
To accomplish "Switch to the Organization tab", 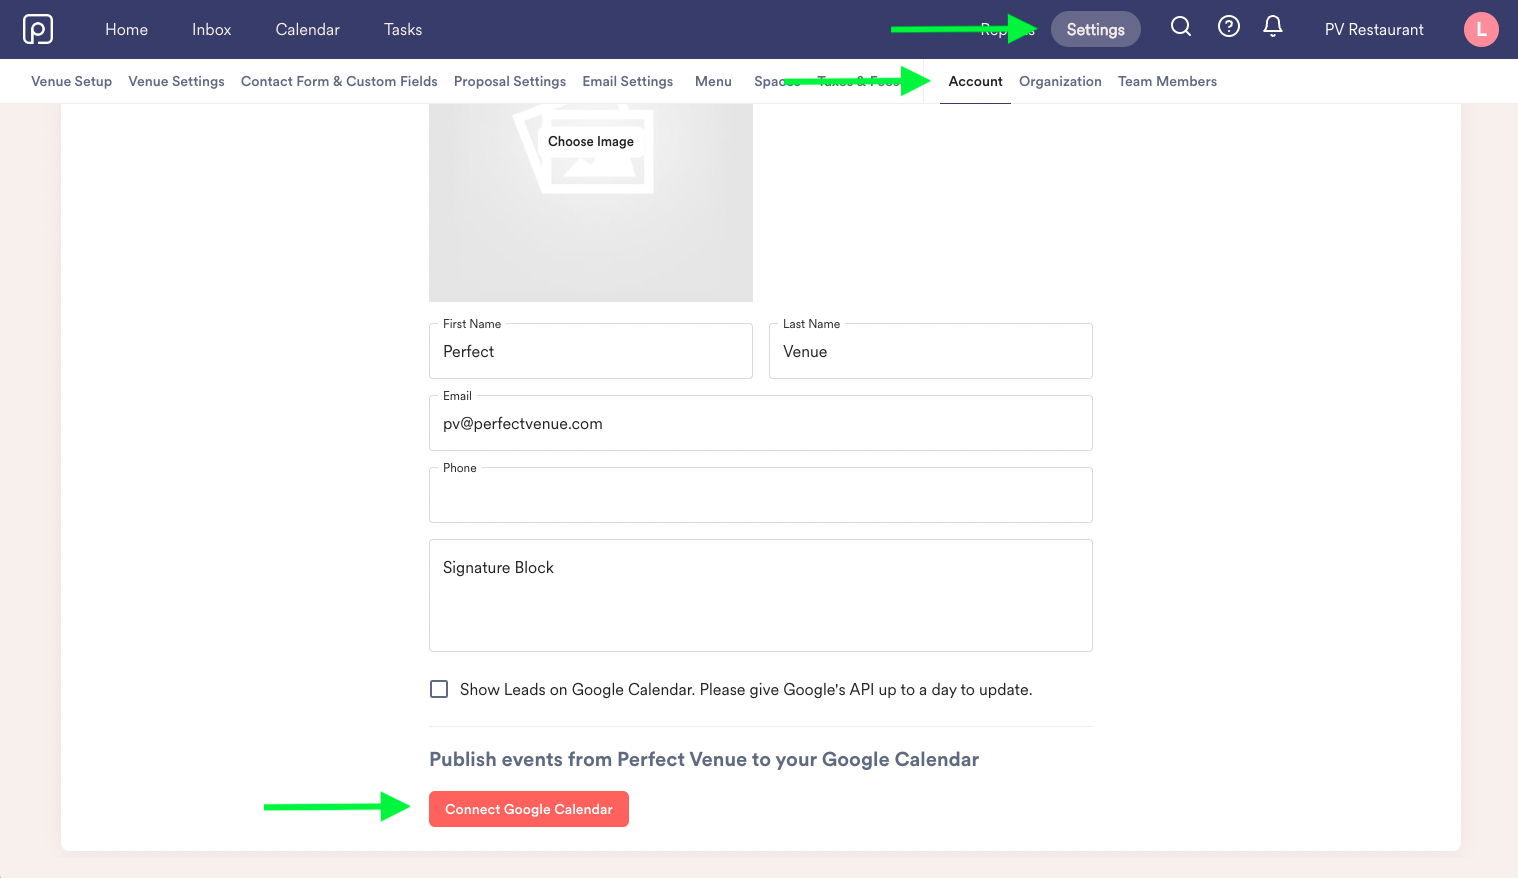I will tap(1060, 81).
